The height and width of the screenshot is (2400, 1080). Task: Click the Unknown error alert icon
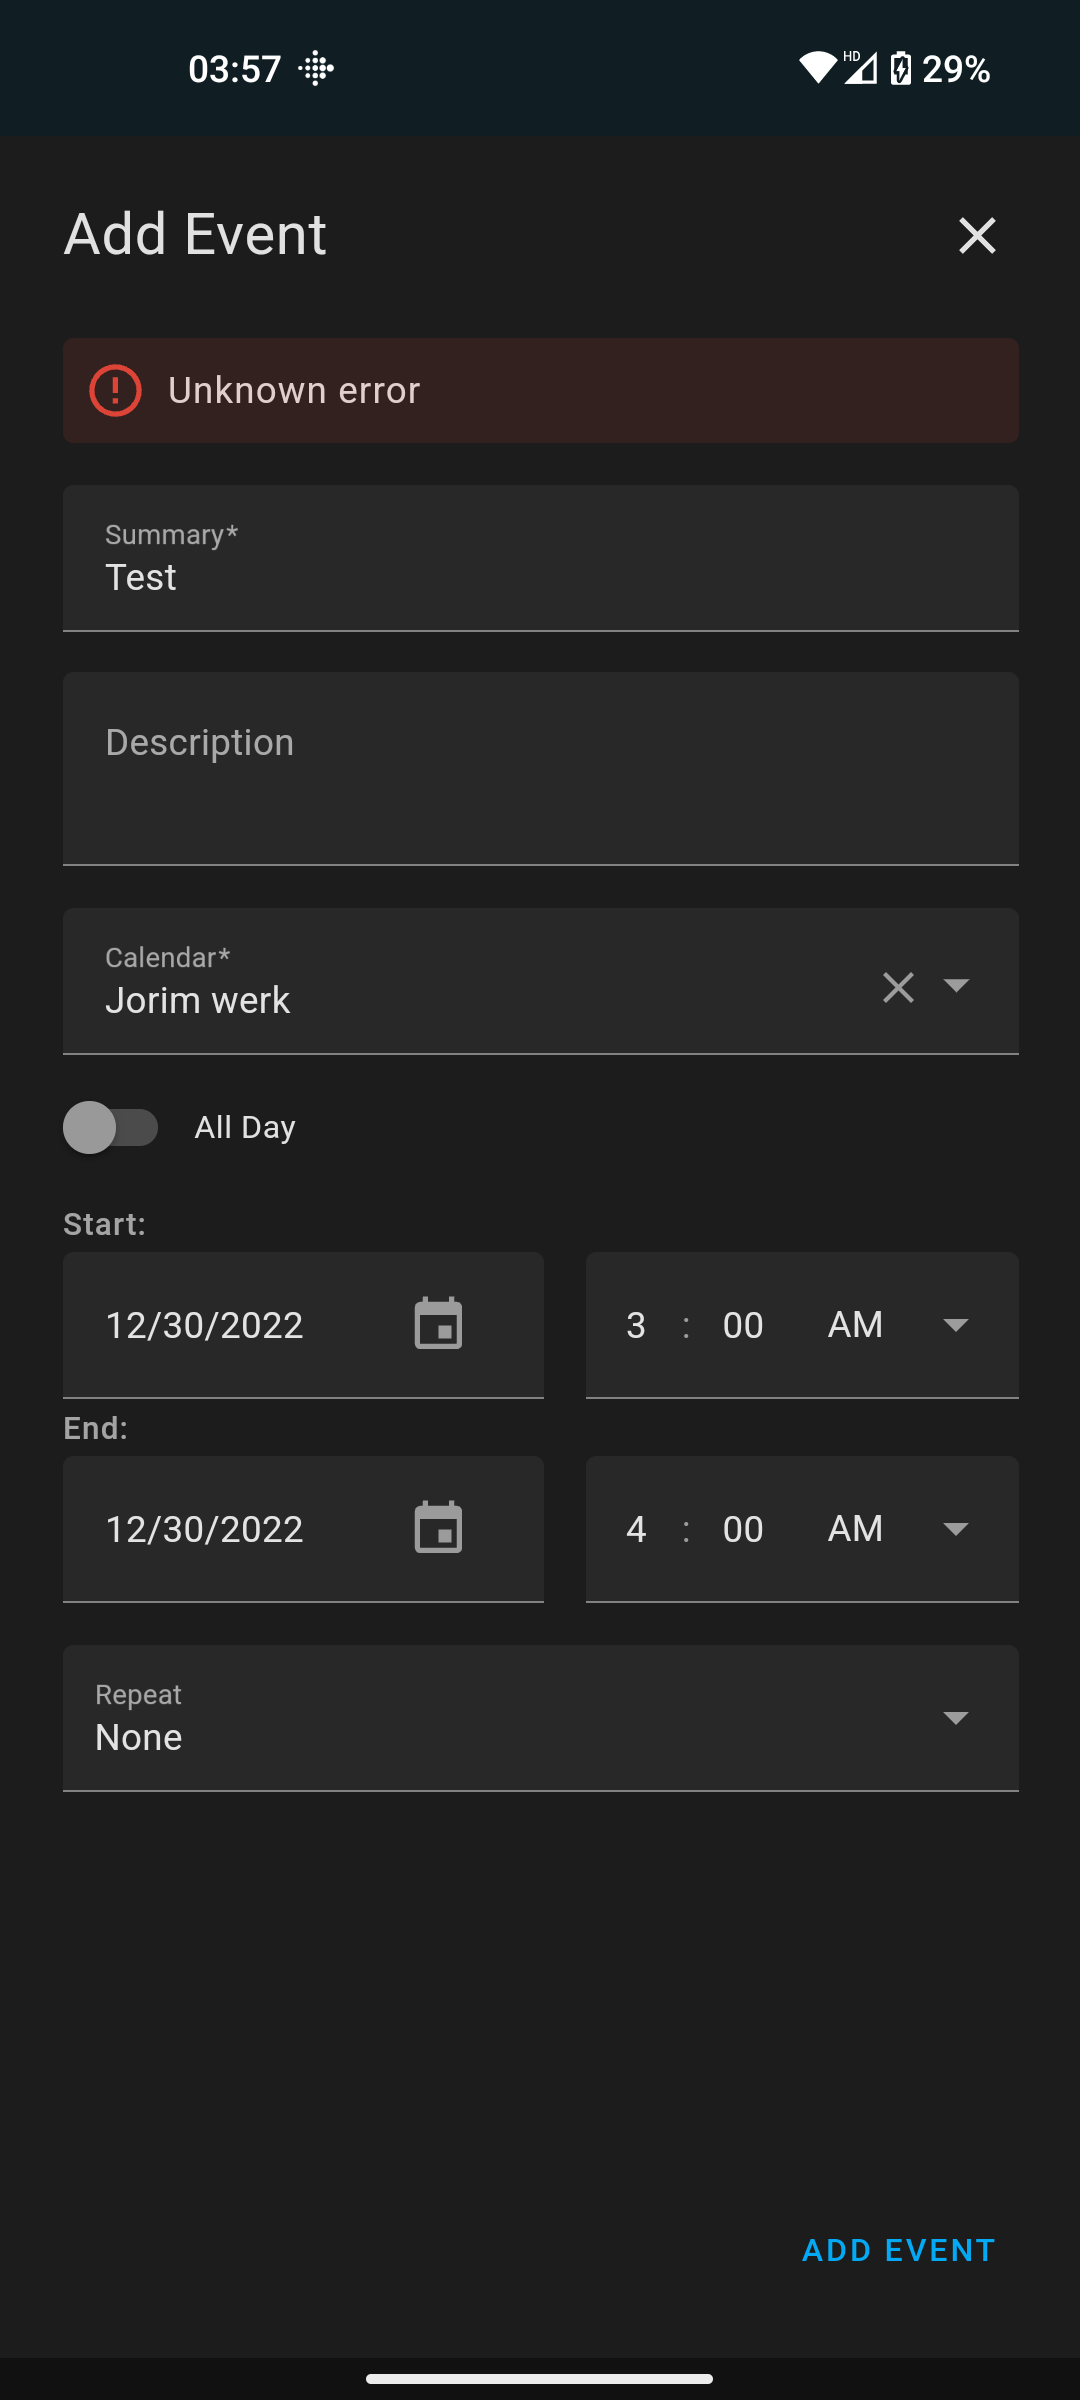116,390
